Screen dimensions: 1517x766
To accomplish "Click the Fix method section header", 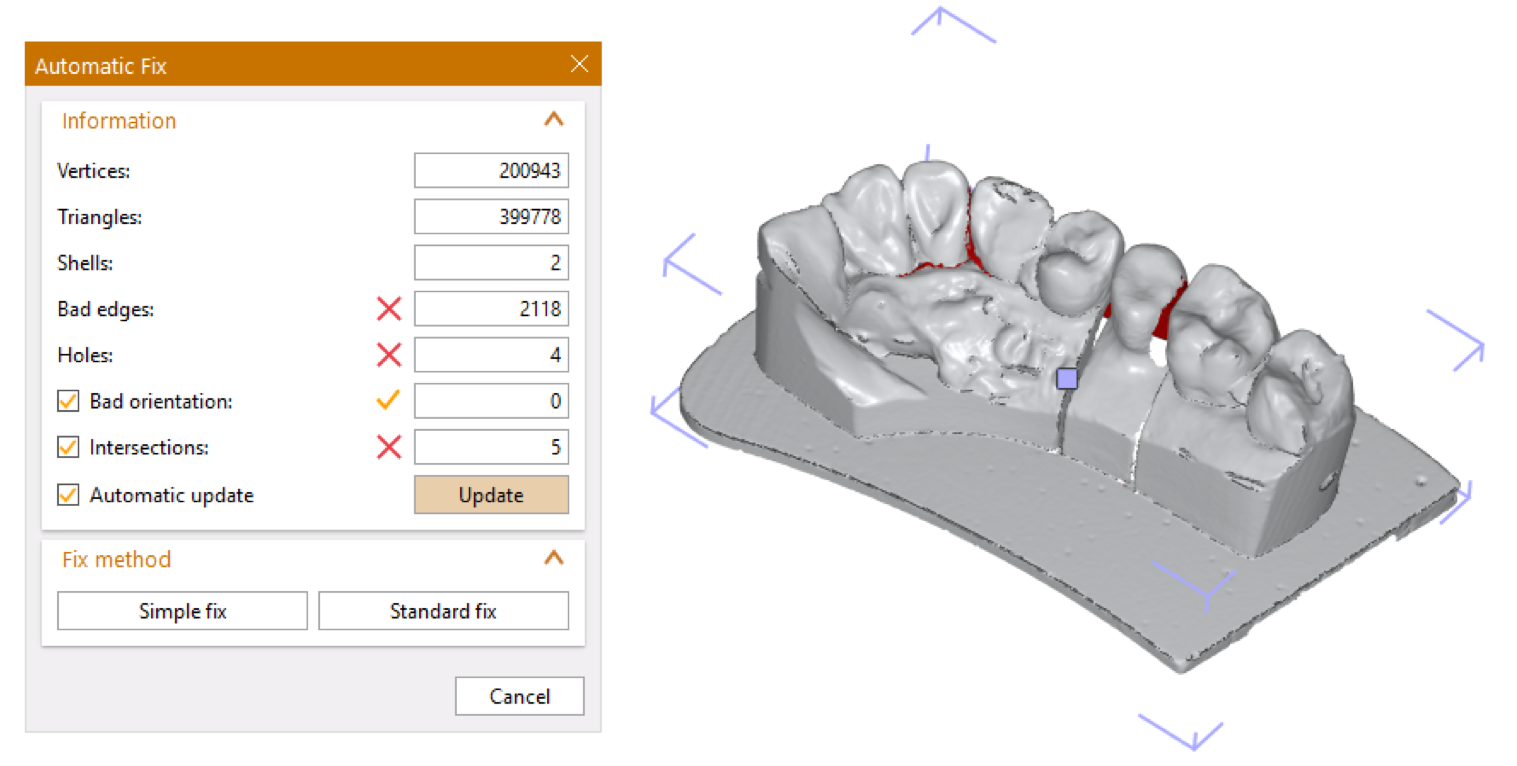I will click(x=116, y=559).
